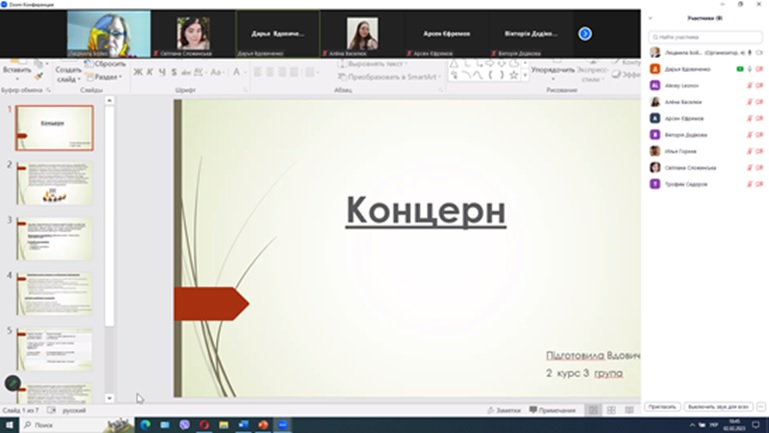This screenshot has height=433, width=769.
Task: Open more options in participants panel
Action: click(761, 407)
